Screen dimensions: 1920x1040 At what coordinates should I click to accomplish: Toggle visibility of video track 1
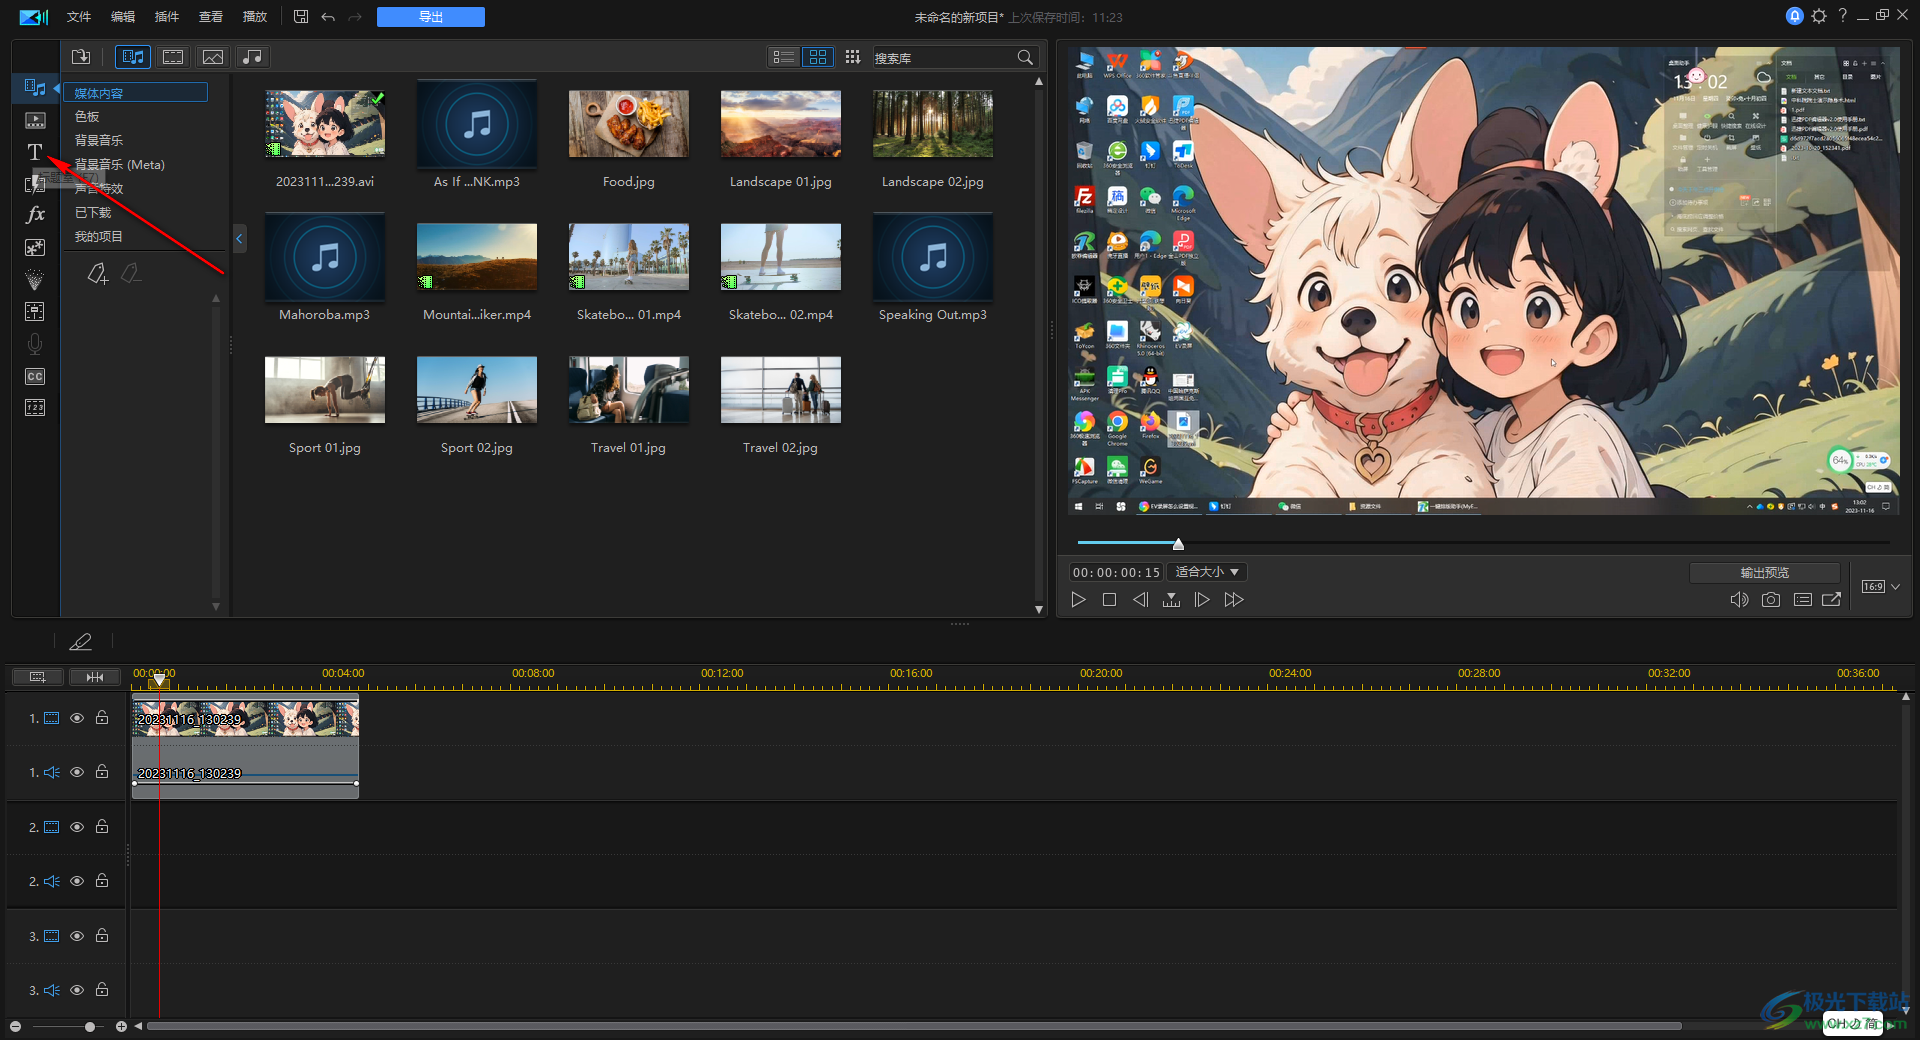pyautogui.click(x=76, y=718)
